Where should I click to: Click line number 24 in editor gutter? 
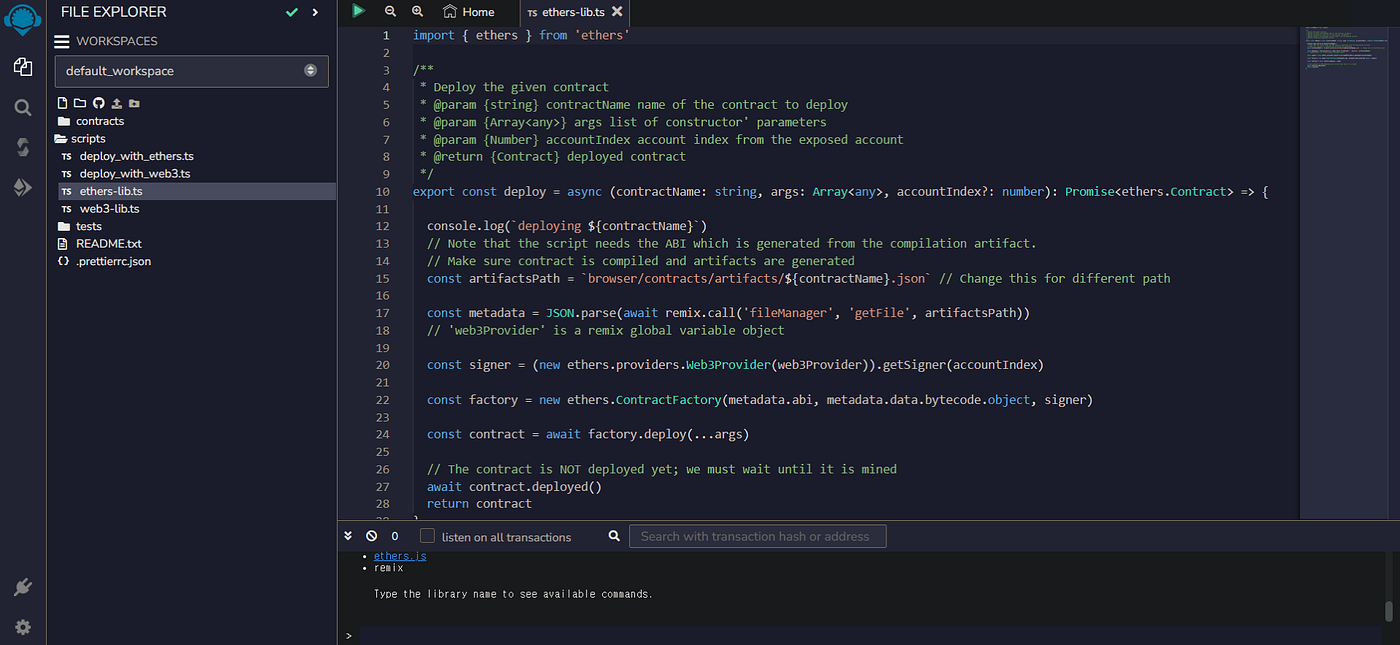click(x=383, y=434)
